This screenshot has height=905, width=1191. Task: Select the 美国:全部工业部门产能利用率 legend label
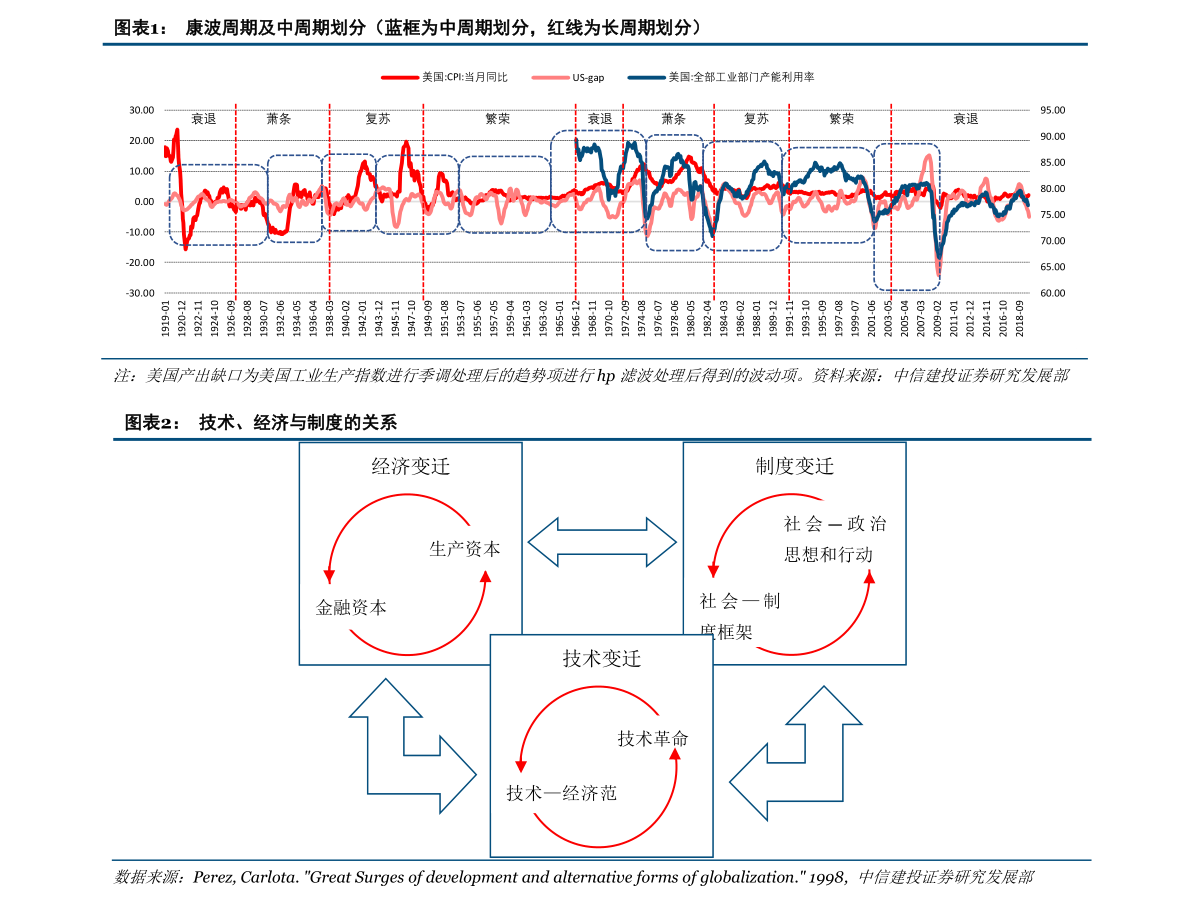coord(741,77)
